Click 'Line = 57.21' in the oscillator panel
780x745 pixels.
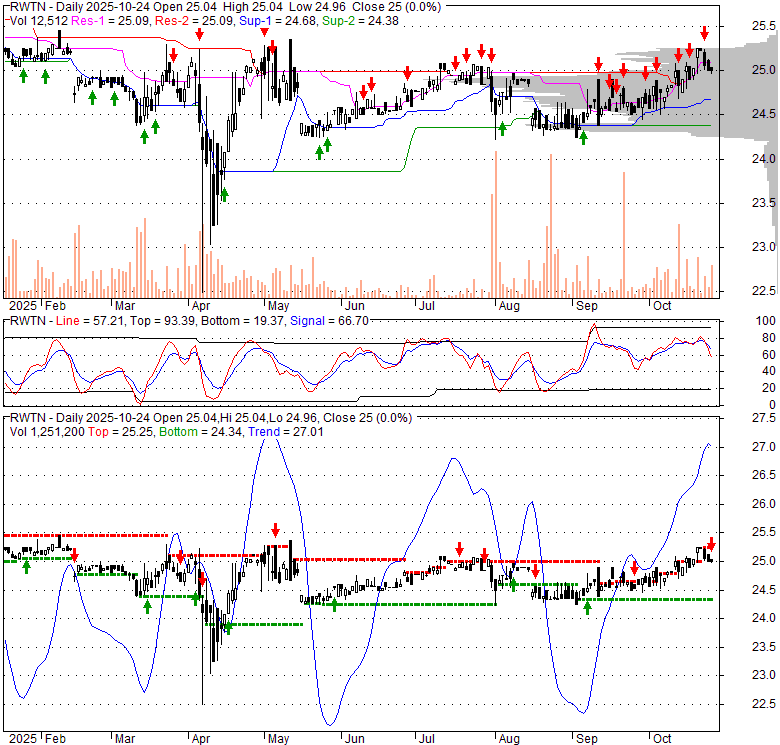click(x=89, y=321)
